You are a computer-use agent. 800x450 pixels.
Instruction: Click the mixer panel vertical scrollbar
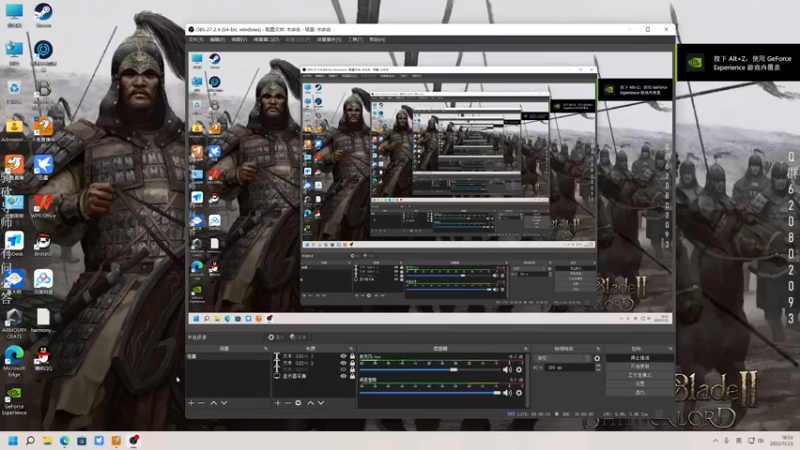click(x=527, y=380)
